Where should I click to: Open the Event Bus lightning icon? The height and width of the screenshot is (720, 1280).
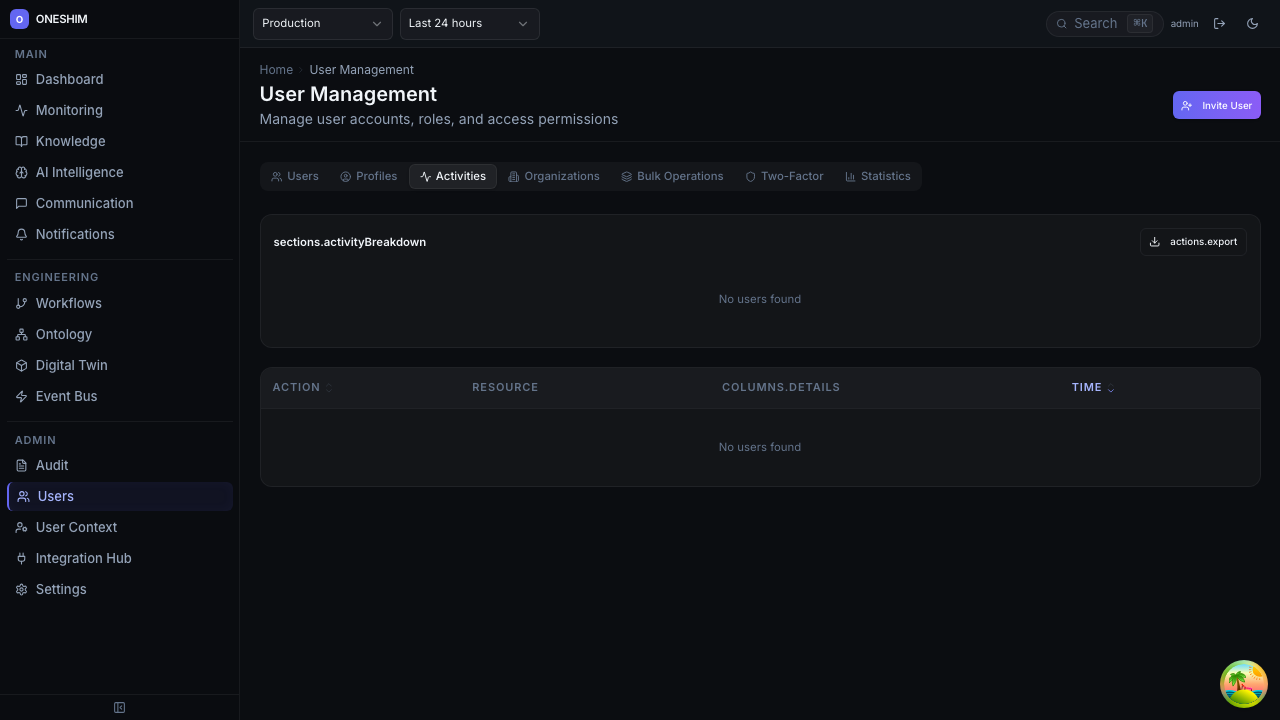coord(21,396)
